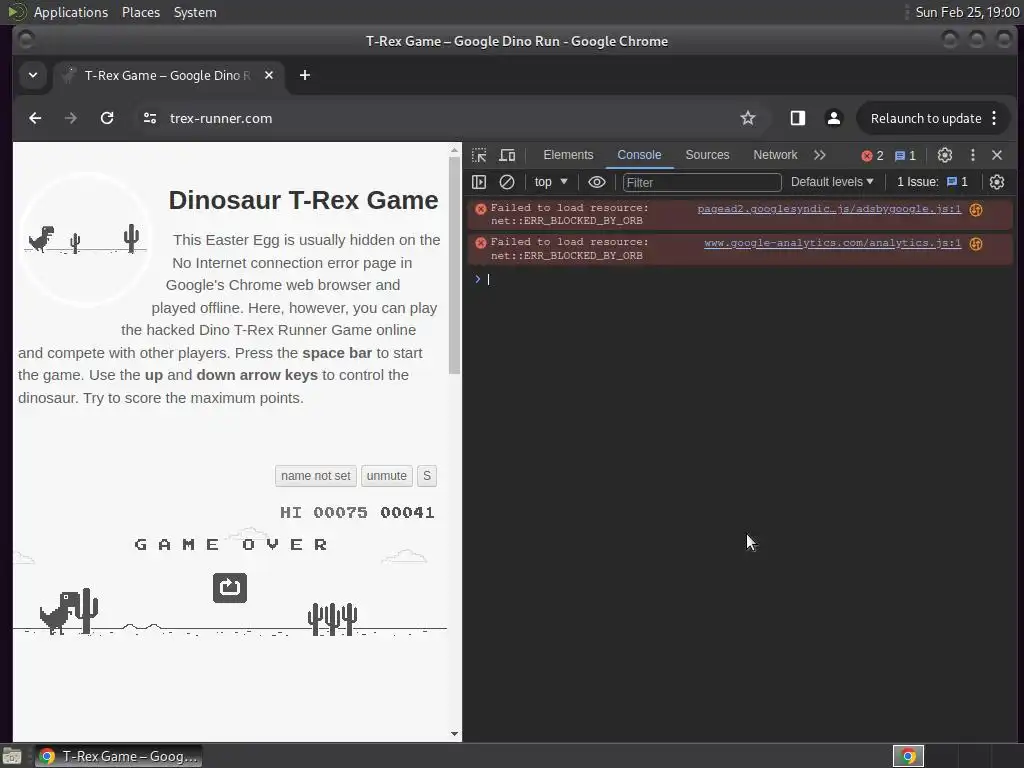The height and width of the screenshot is (768, 1024).
Task: Open Chrome's three-dot menu
Action: pos(994,118)
